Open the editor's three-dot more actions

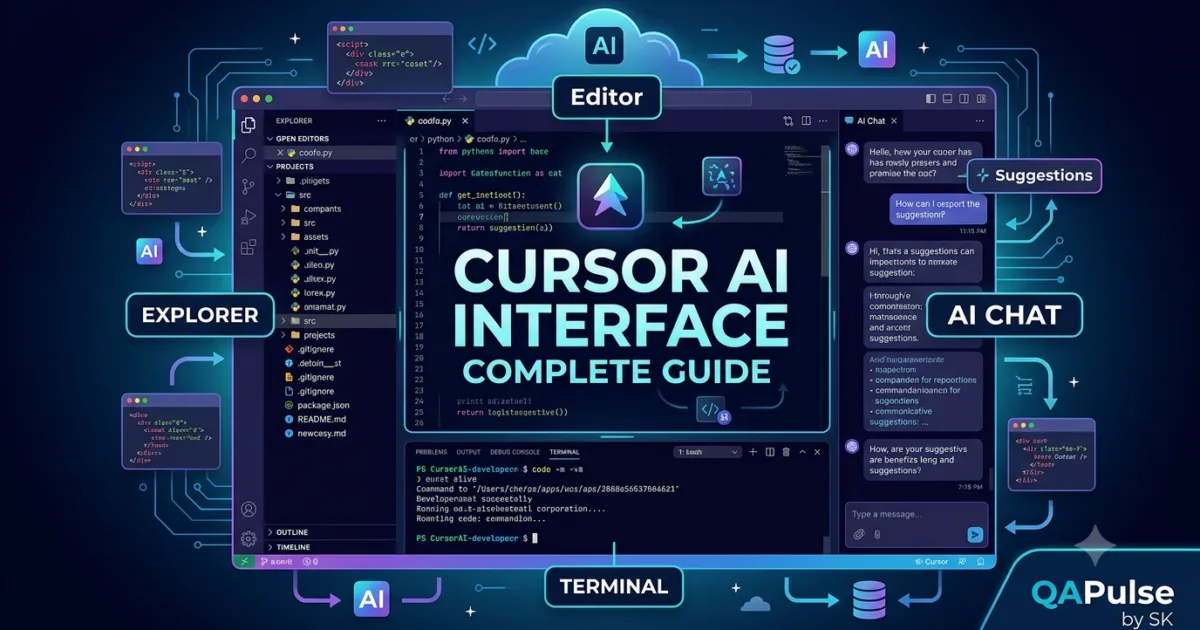click(823, 121)
